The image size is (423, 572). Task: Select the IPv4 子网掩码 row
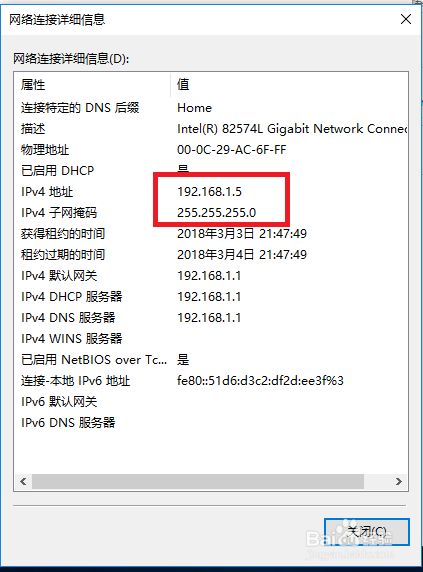pyautogui.click(x=211, y=212)
